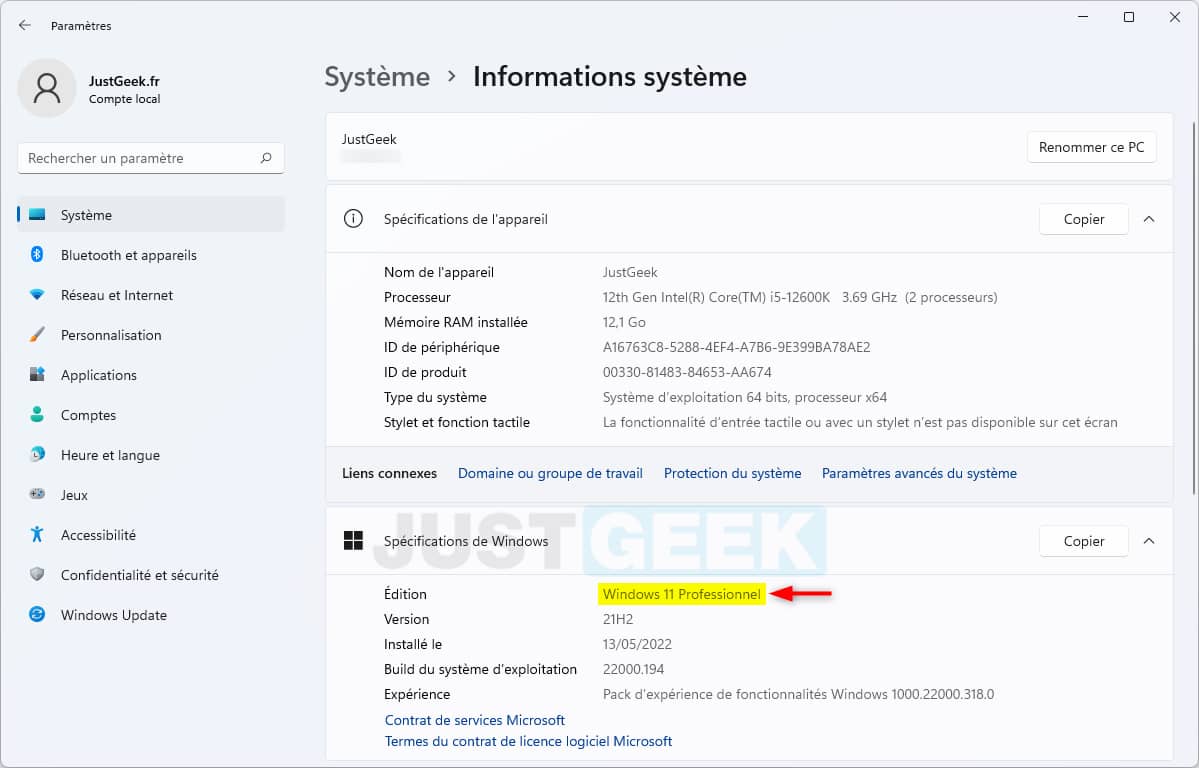
Task: Click the install date 13/05/2022
Action: click(637, 644)
